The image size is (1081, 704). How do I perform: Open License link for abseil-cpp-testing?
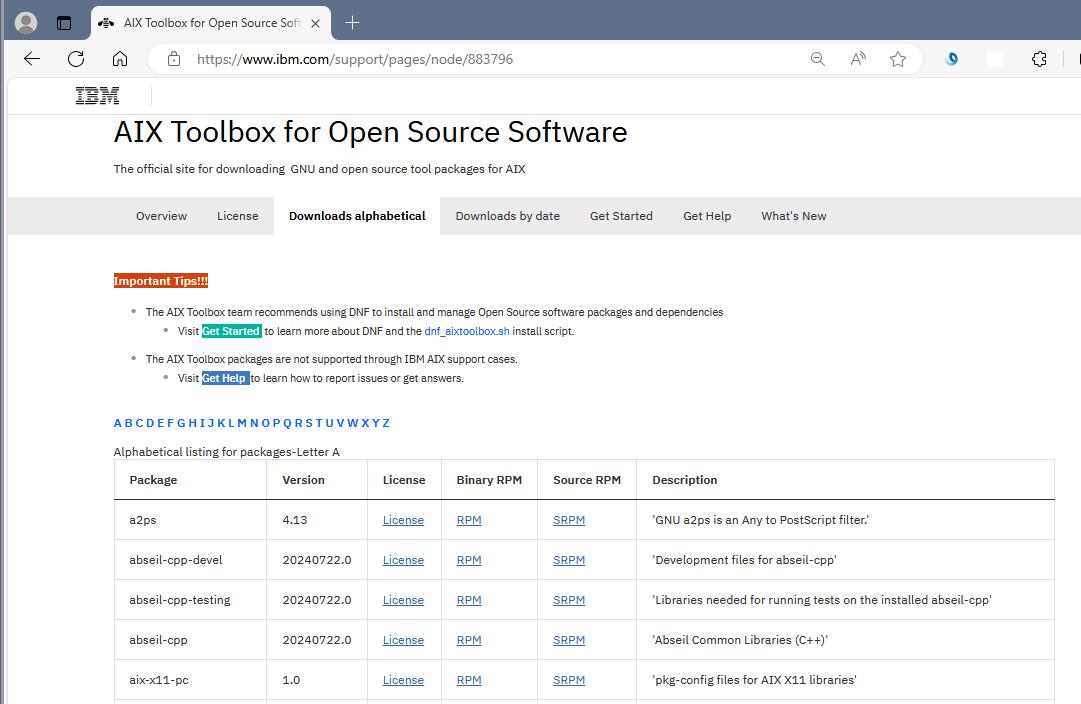[403, 600]
